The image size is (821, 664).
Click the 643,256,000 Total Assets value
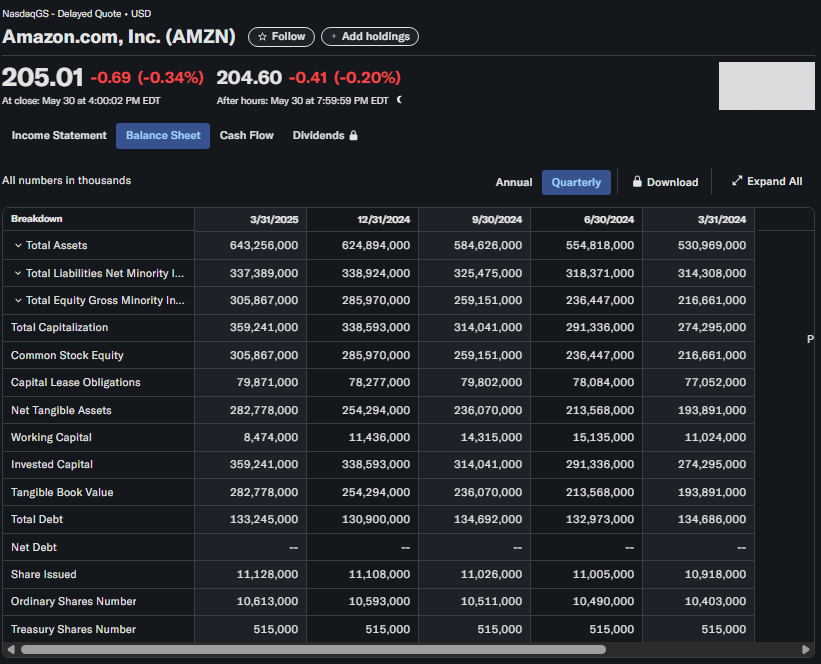[264, 245]
